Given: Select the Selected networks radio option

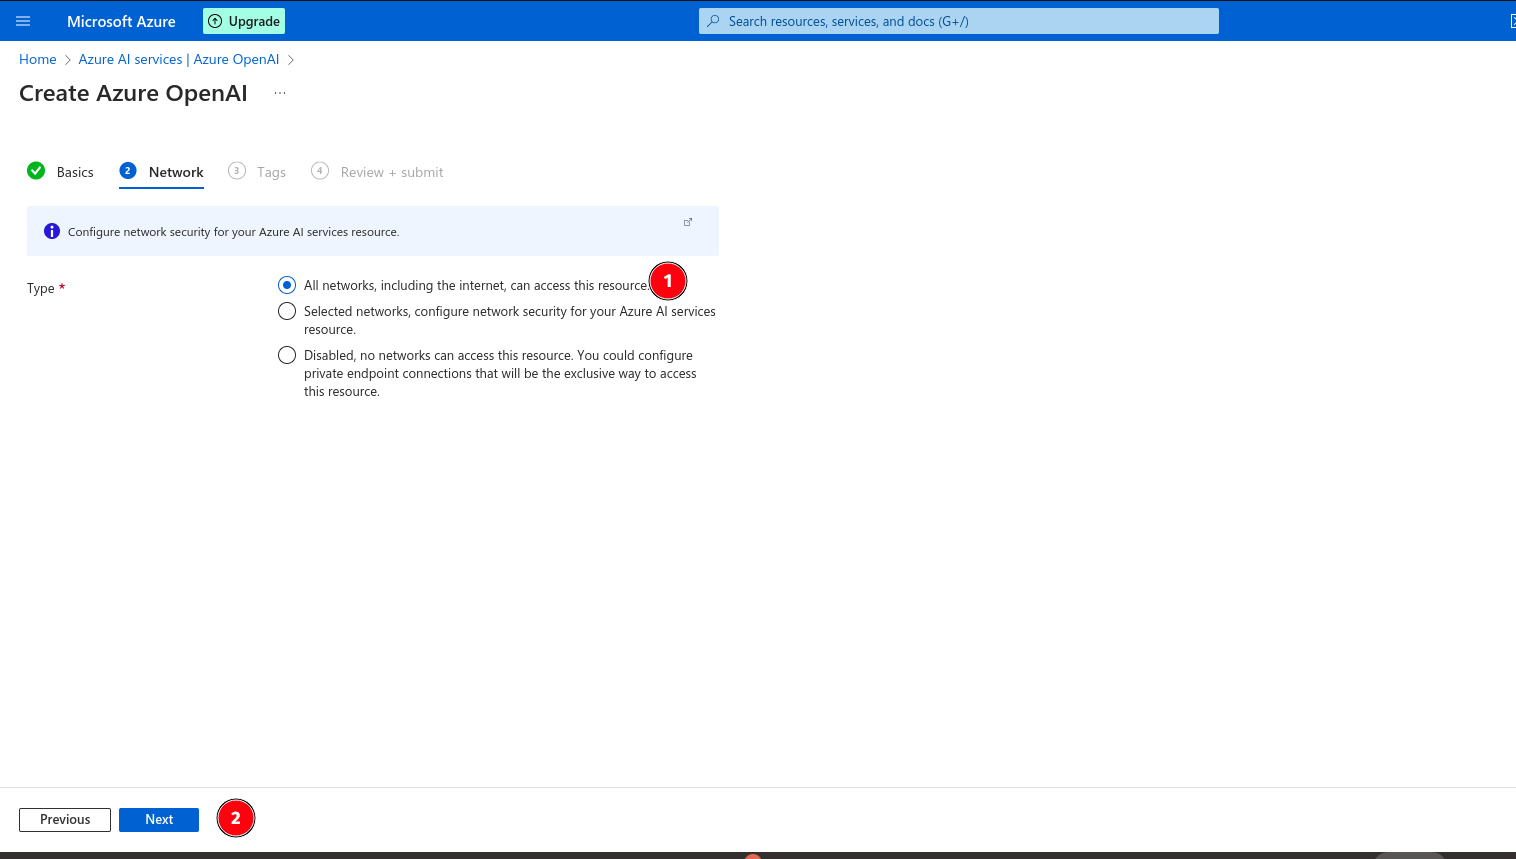Looking at the screenshot, I should click(287, 311).
